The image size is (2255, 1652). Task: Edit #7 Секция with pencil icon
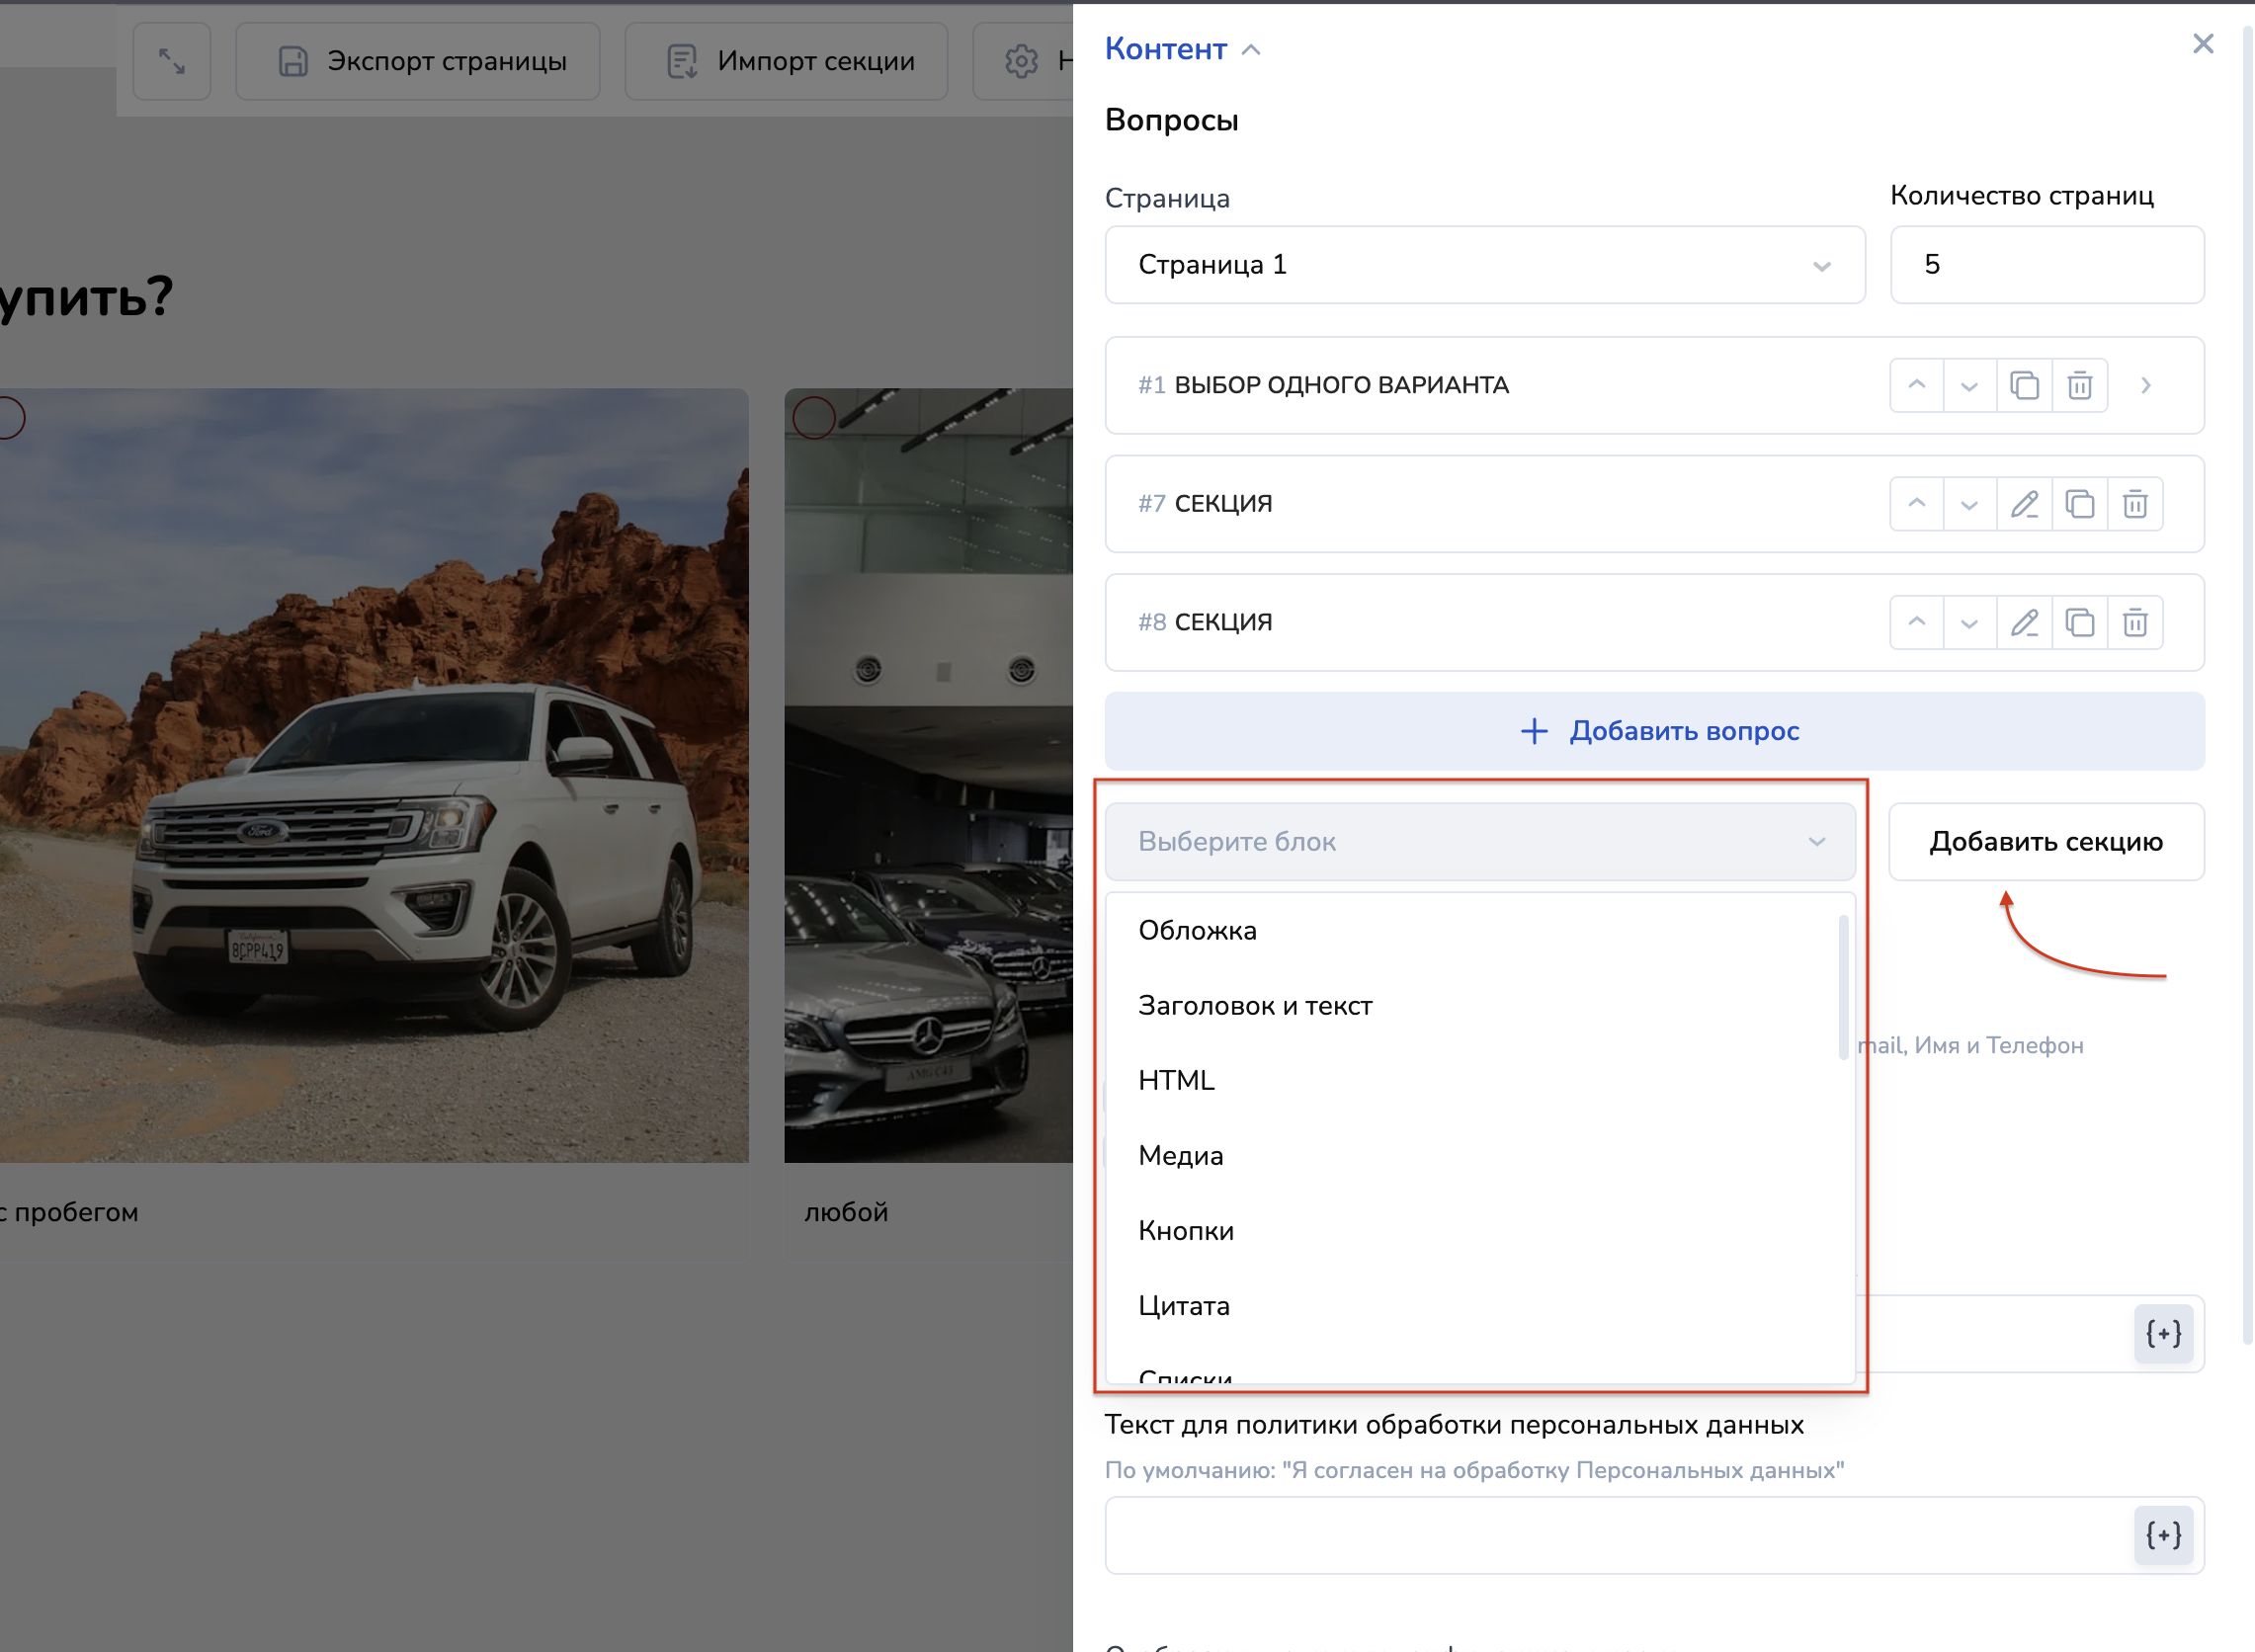pyautogui.click(x=2024, y=504)
